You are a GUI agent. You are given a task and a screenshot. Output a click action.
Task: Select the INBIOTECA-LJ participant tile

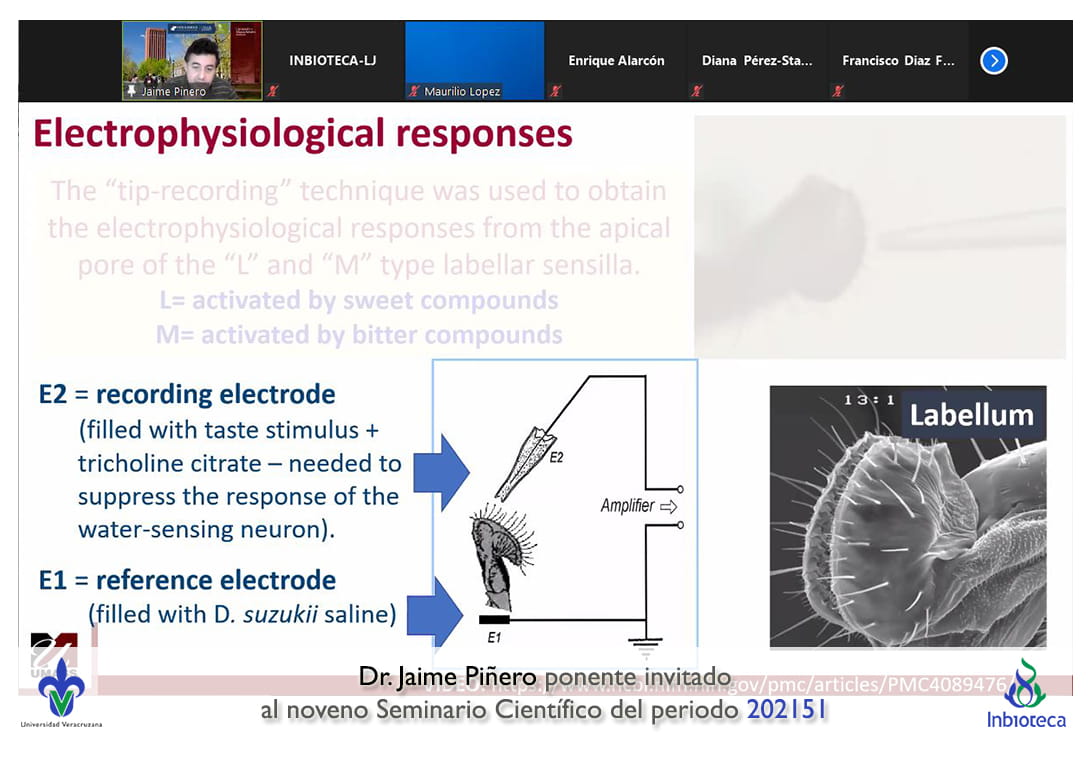(x=332, y=61)
